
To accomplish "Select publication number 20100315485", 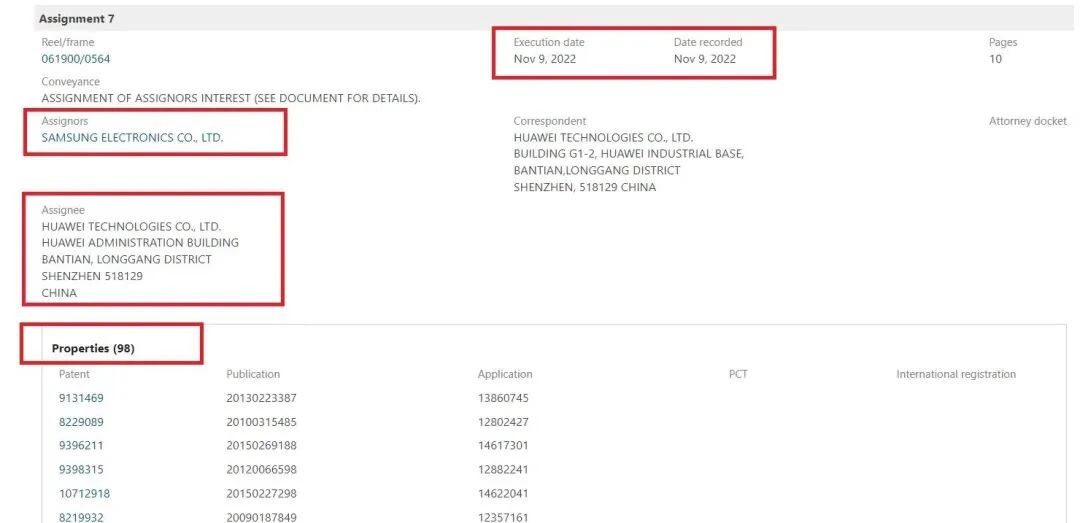I will point(261,422).
